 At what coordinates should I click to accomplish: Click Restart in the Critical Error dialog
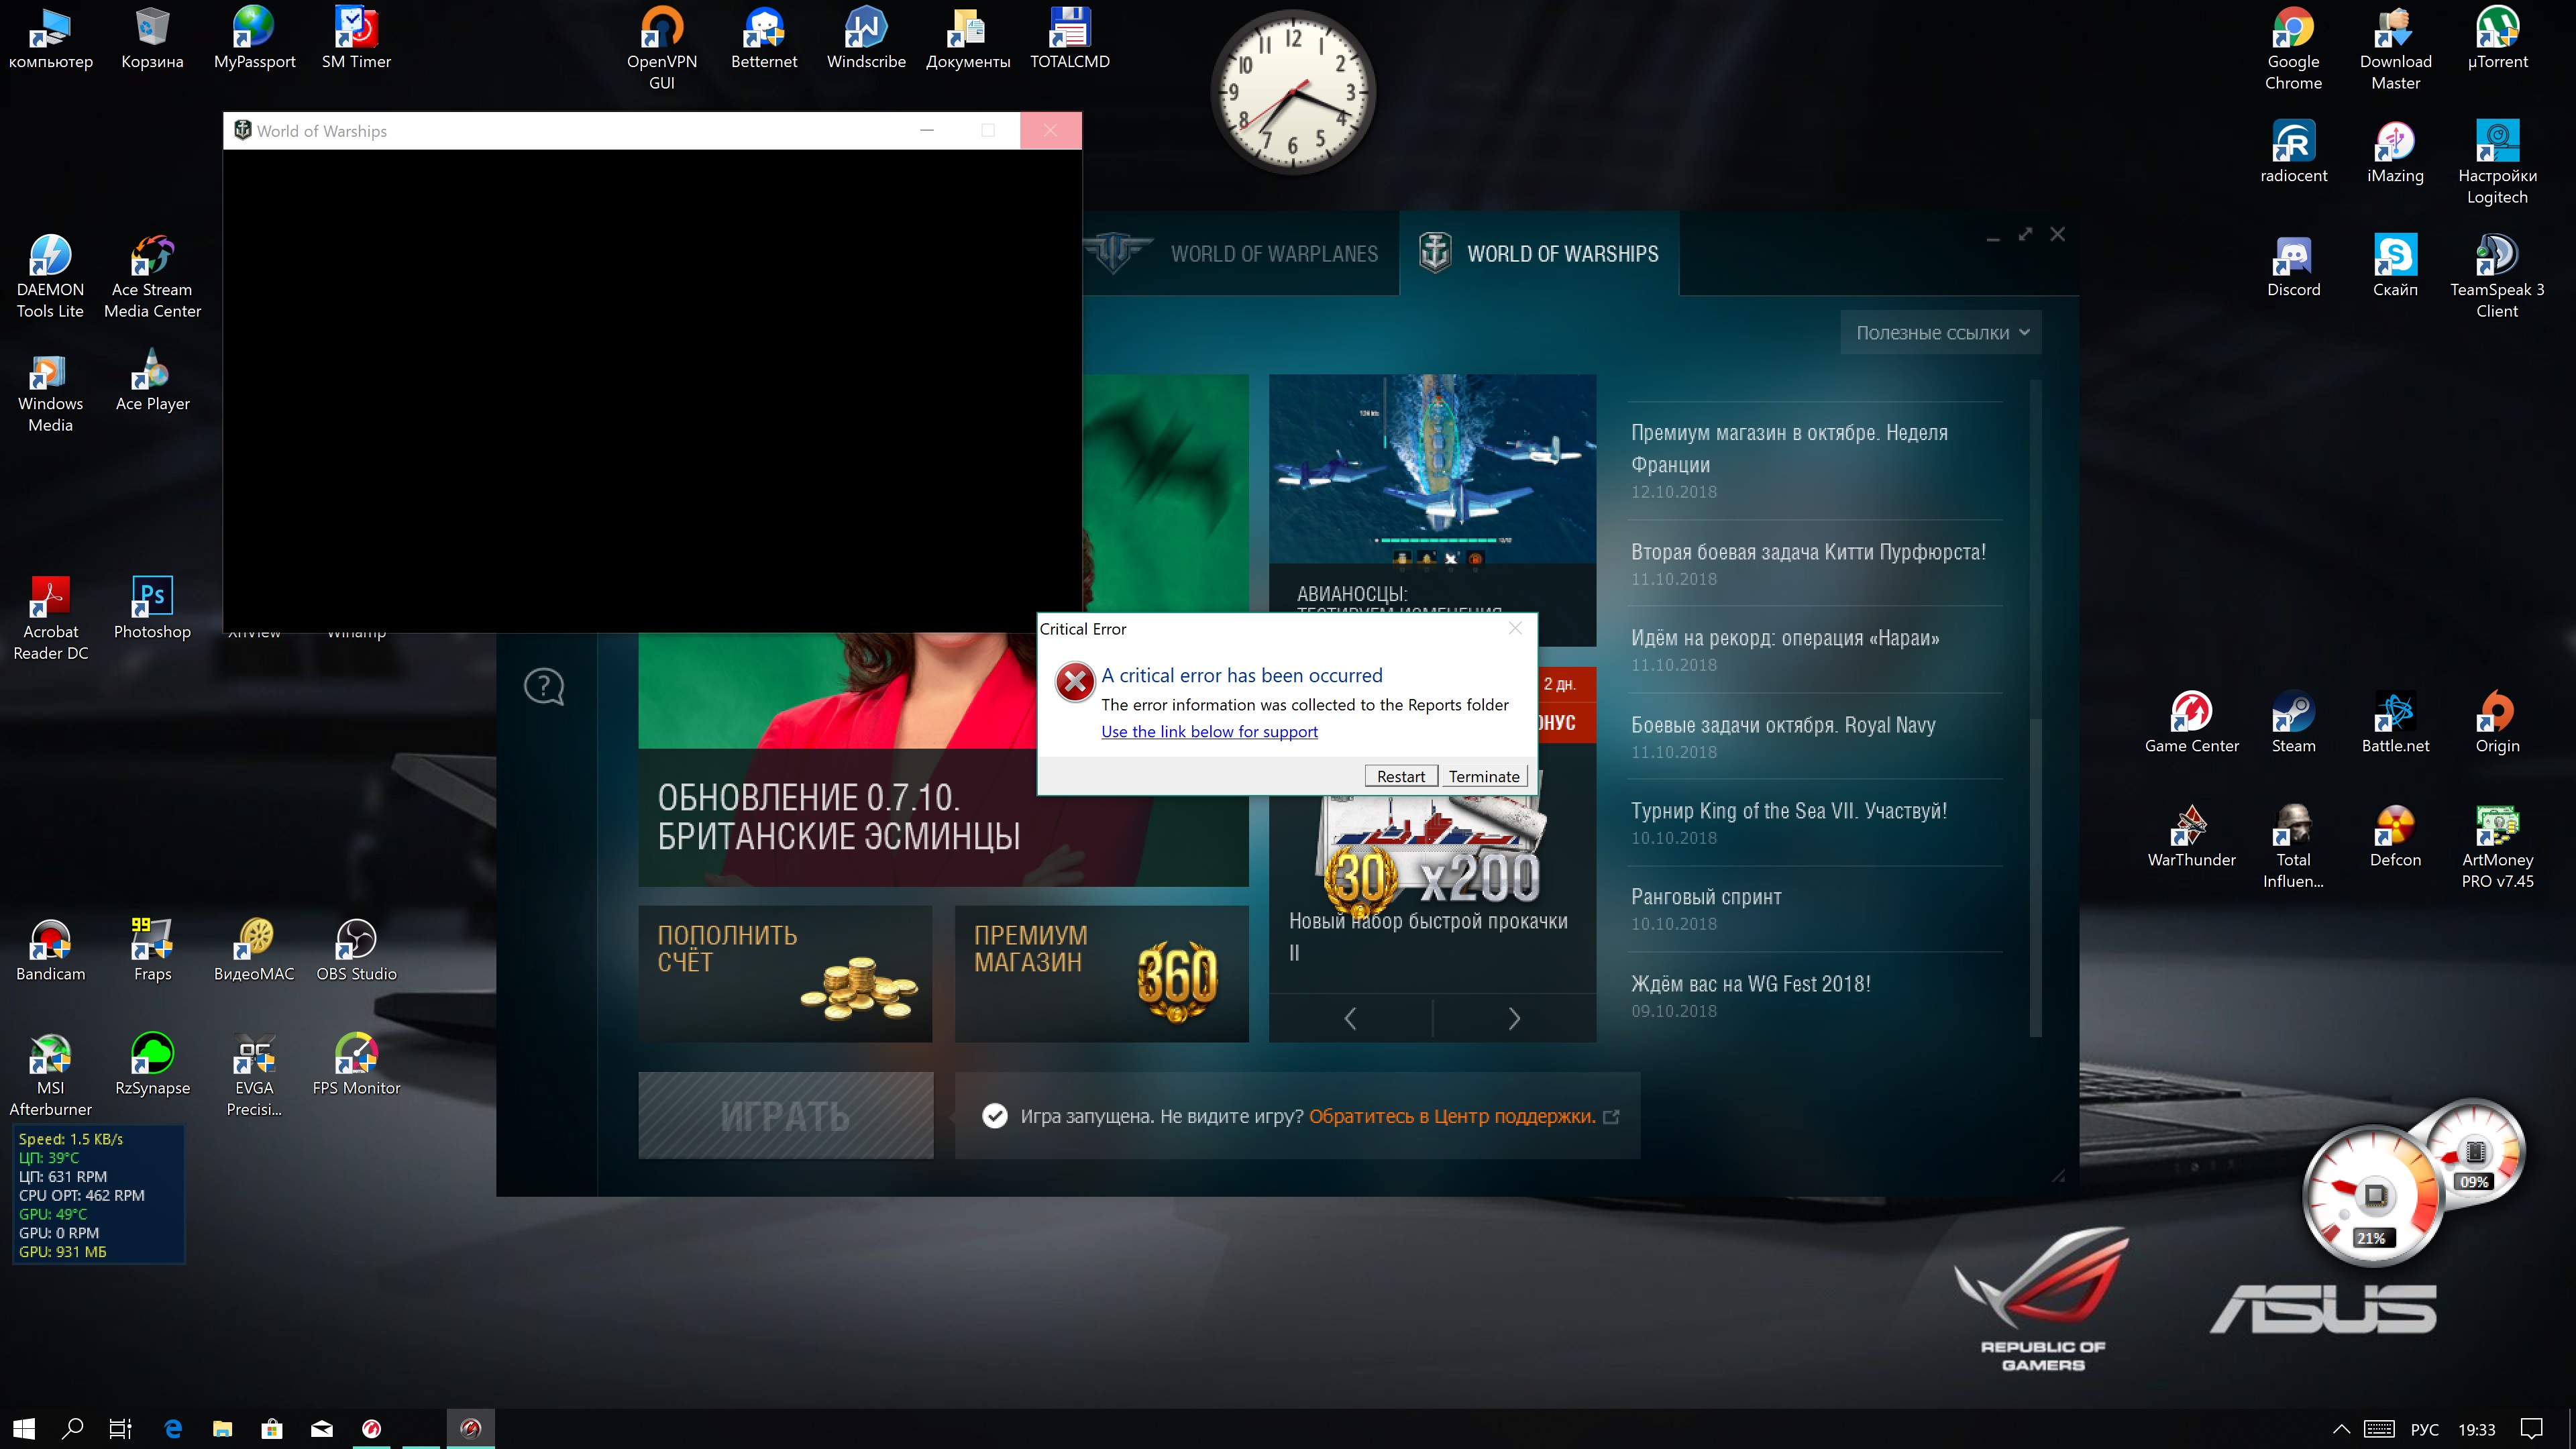point(1401,776)
